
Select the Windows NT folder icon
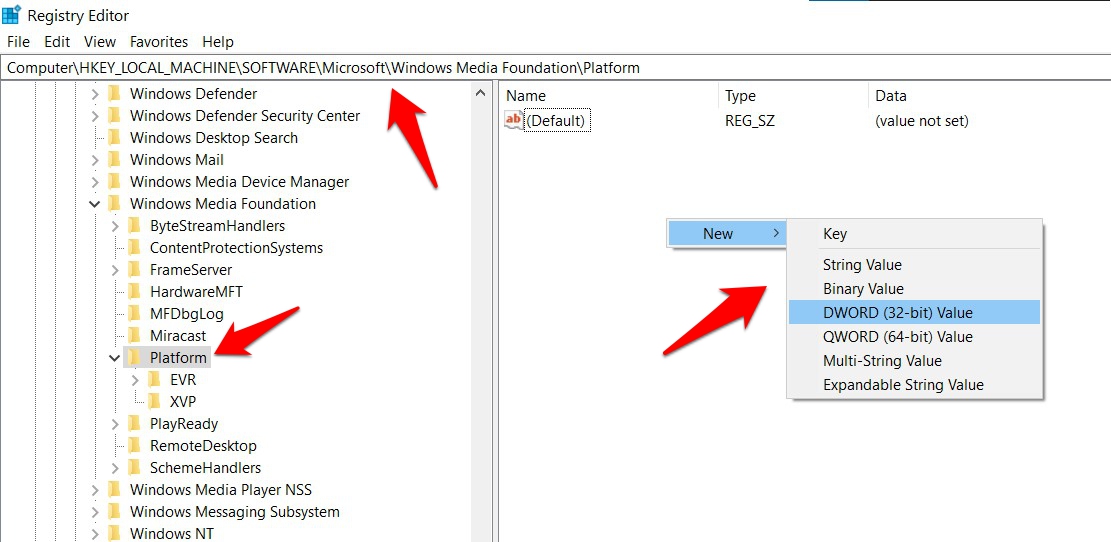click(114, 533)
